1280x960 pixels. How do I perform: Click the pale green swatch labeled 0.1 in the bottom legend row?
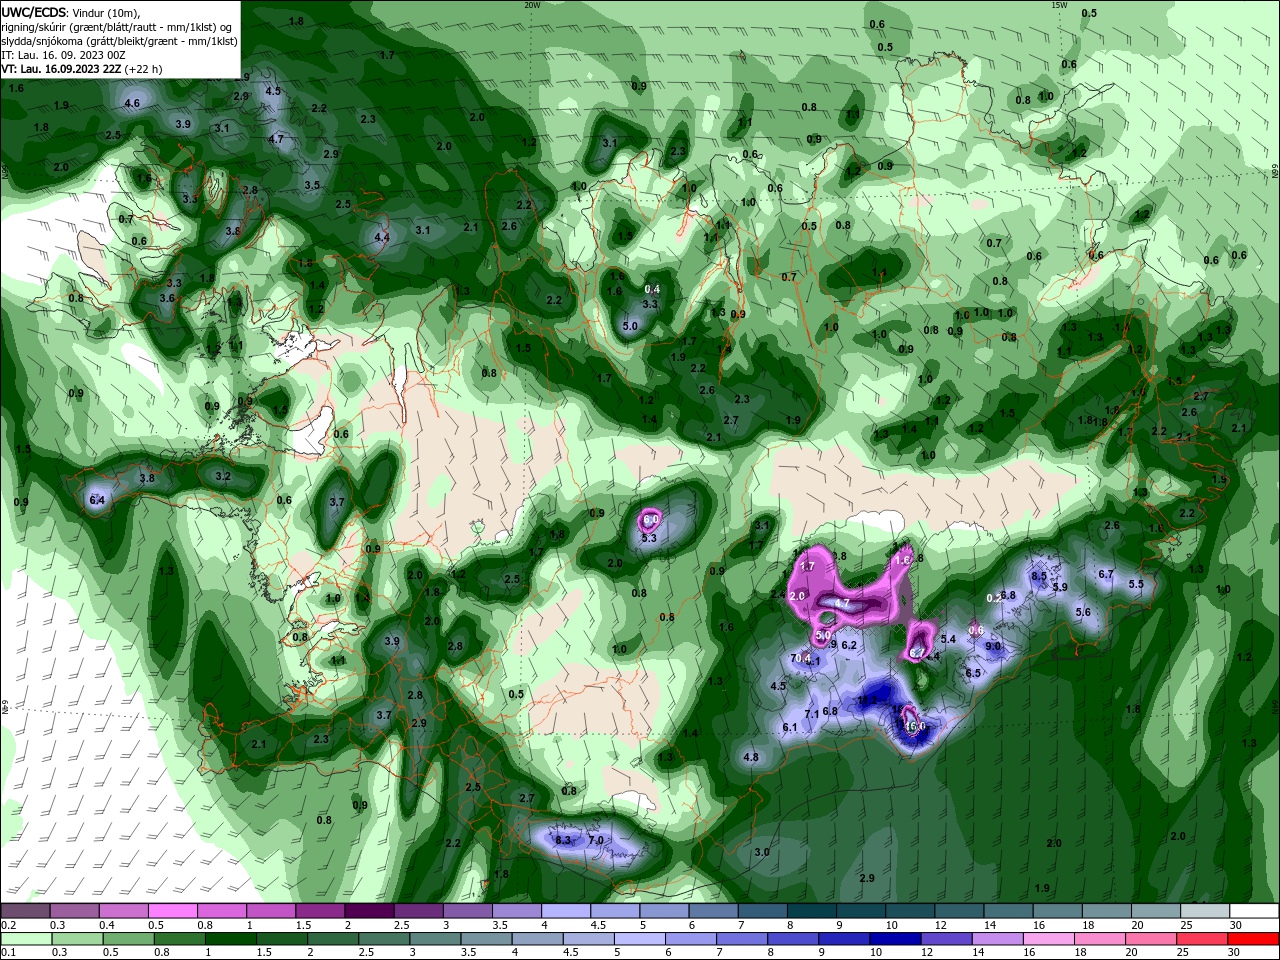[25, 939]
